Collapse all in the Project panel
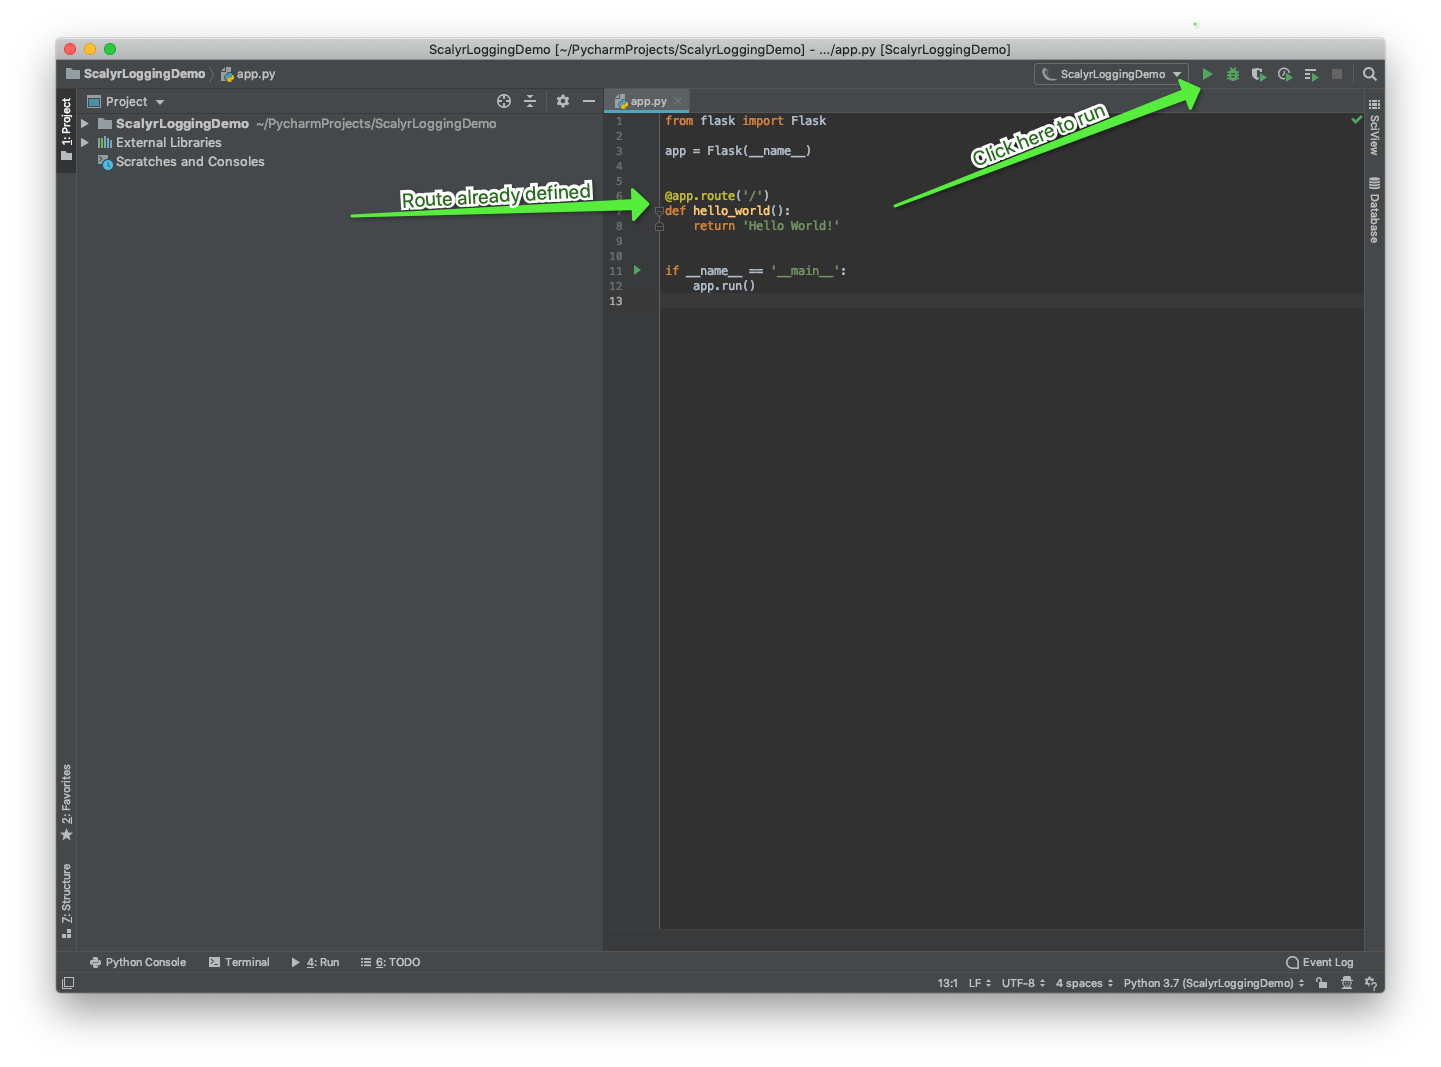Screen dimensions: 1441x1067 (x=530, y=101)
